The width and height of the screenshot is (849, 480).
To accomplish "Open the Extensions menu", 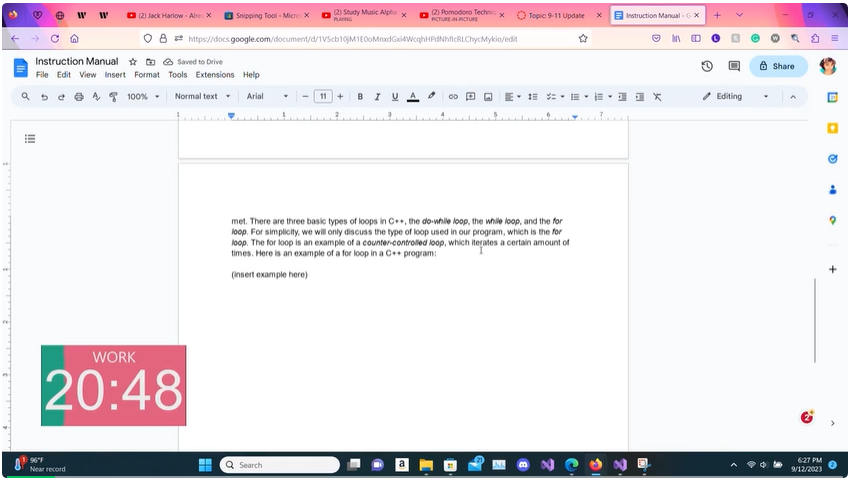I will (214, 75).
